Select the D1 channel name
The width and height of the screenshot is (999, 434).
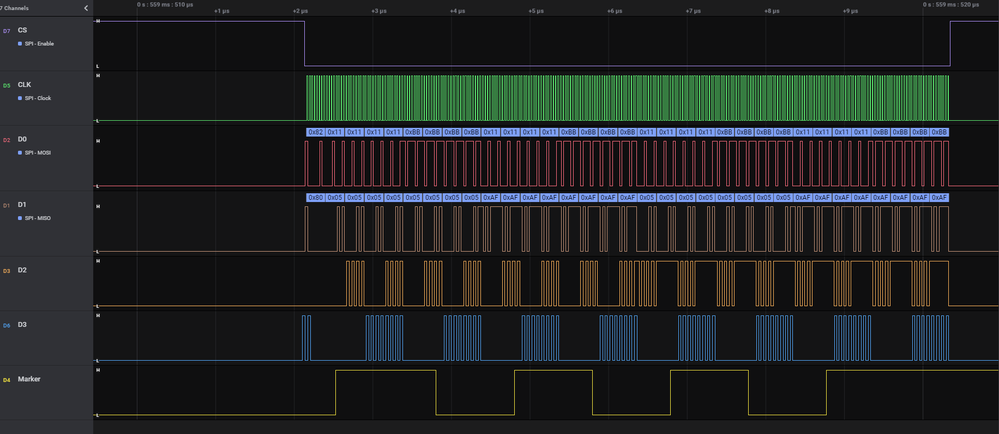click(22, 205)
